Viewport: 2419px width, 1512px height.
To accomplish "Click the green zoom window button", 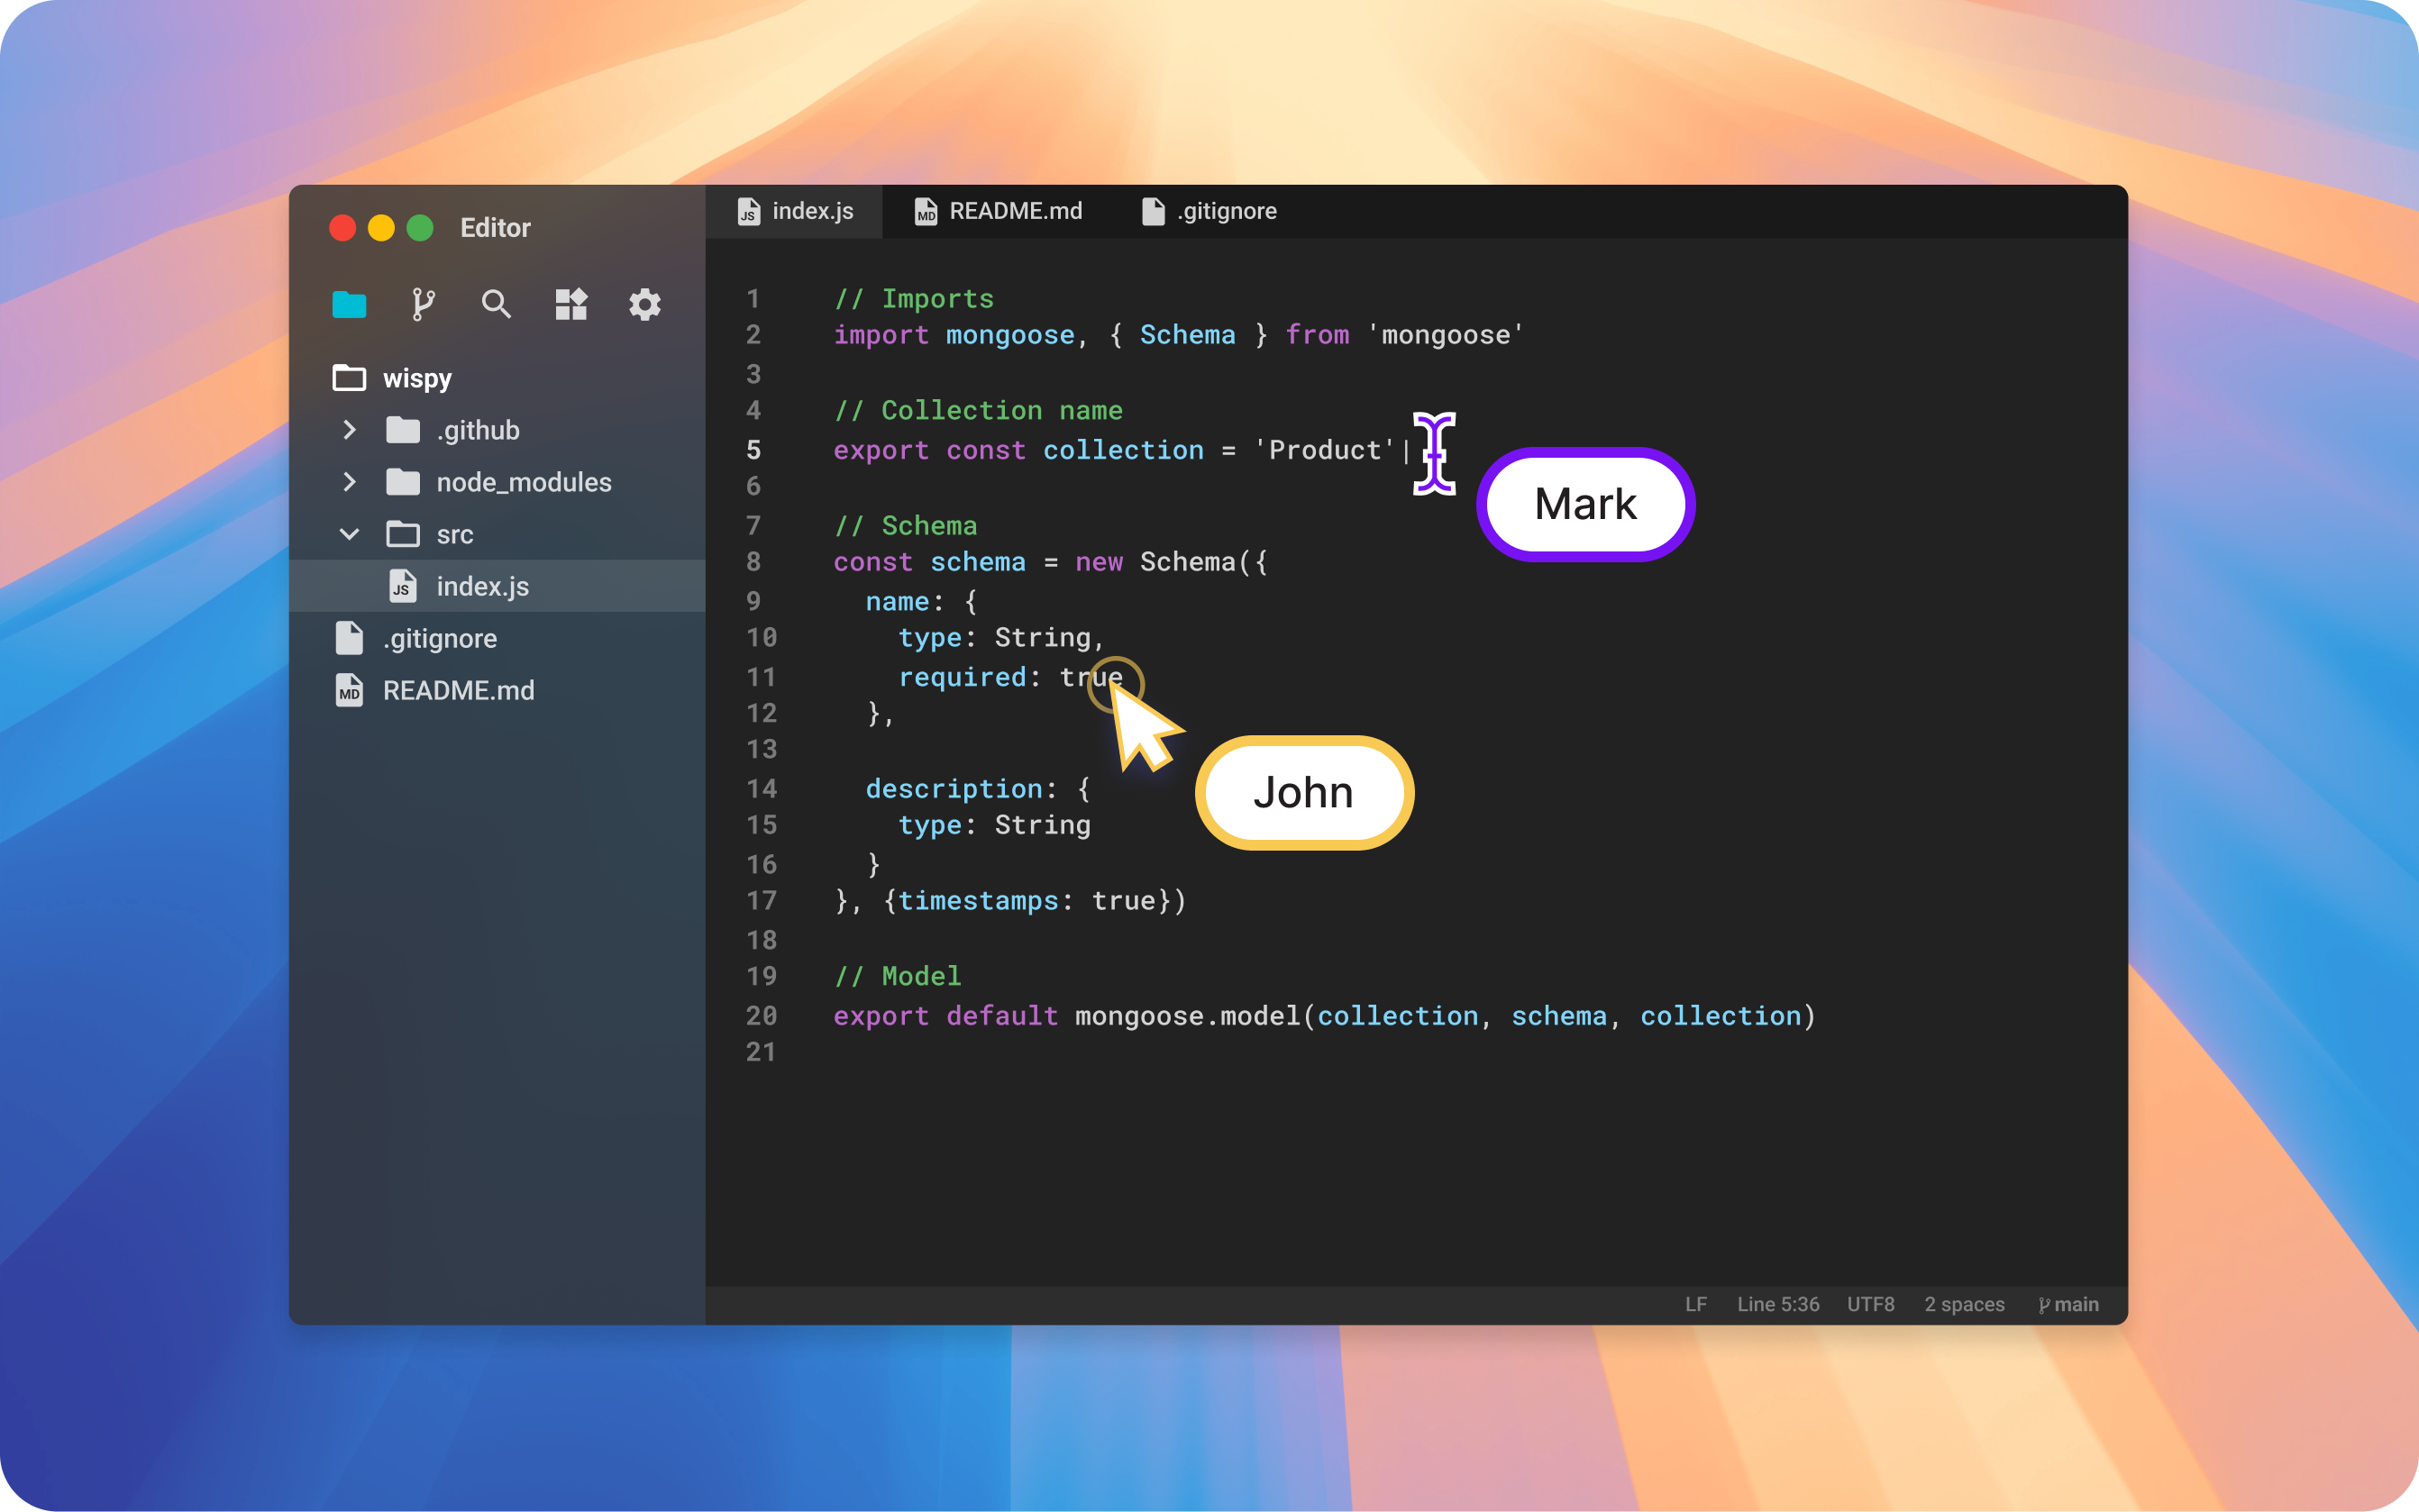I will click(420, 228).
